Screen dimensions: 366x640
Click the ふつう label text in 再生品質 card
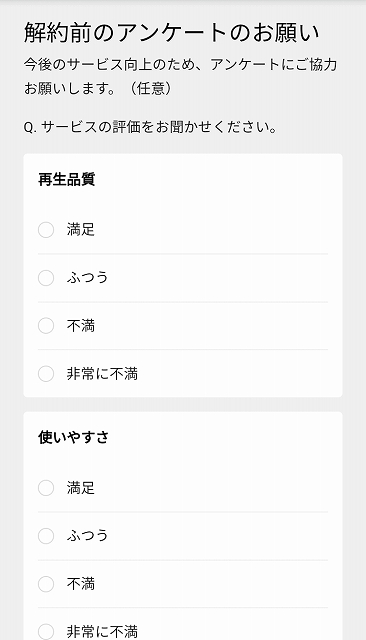(x=88, y=278)
